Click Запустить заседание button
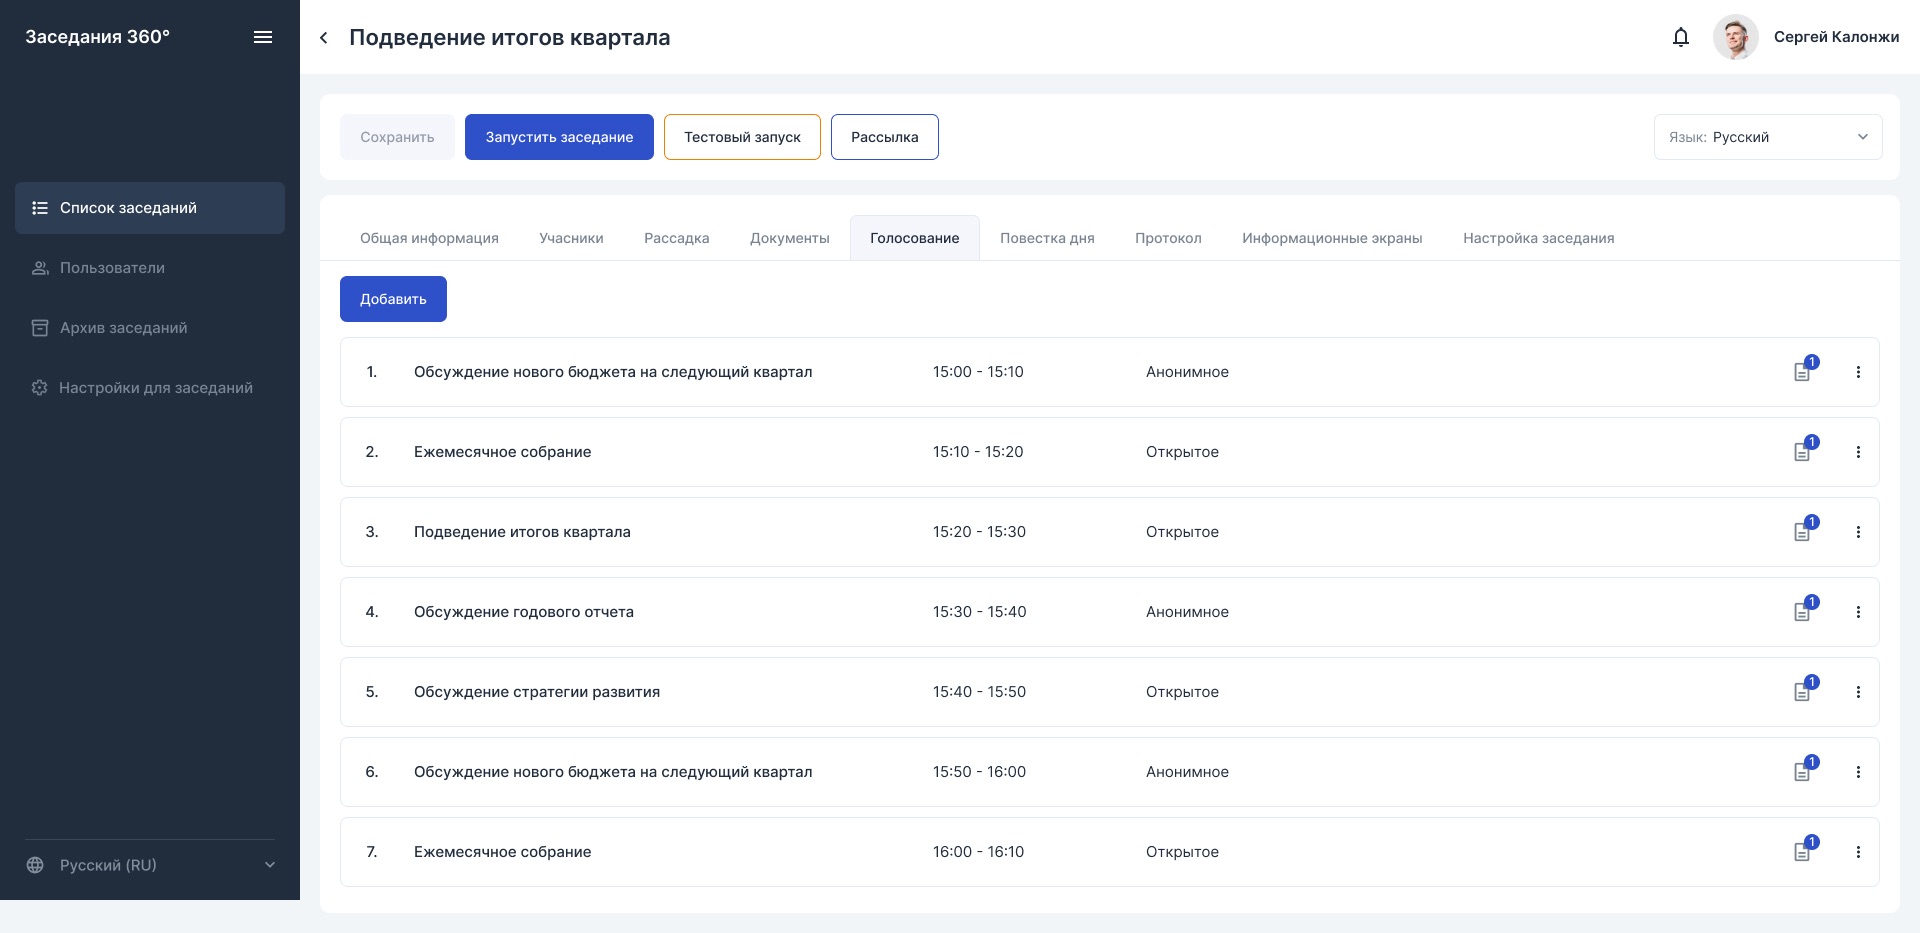The width and height of the screenshot is (1920, 933). pyautogui.click(x=559, y=137)
